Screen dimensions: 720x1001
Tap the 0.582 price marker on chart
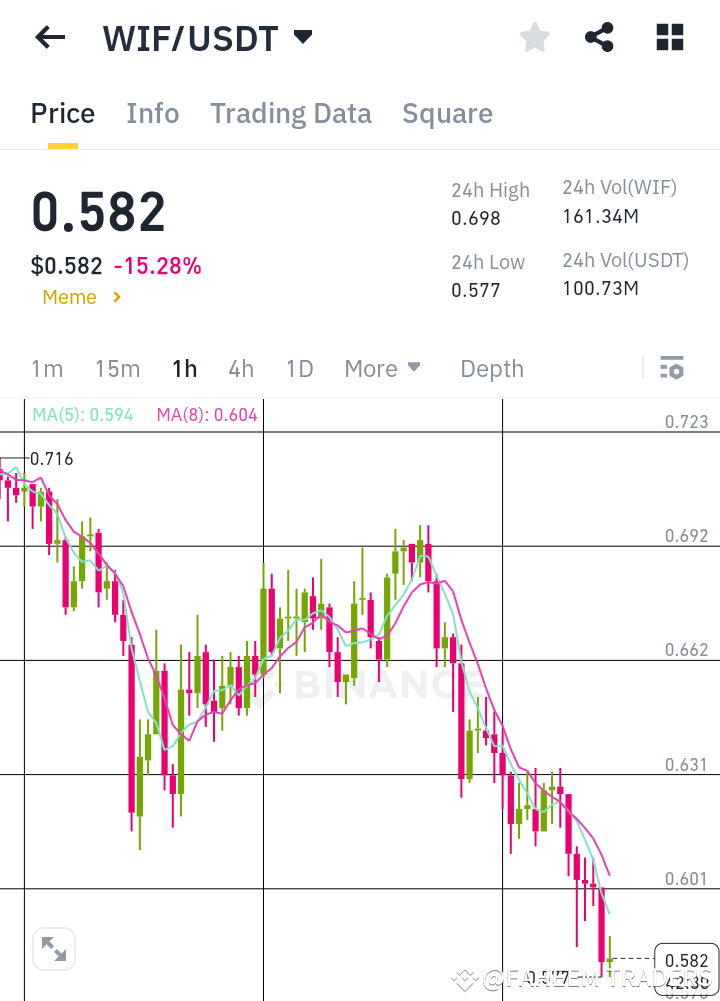[x=686, y=960]
